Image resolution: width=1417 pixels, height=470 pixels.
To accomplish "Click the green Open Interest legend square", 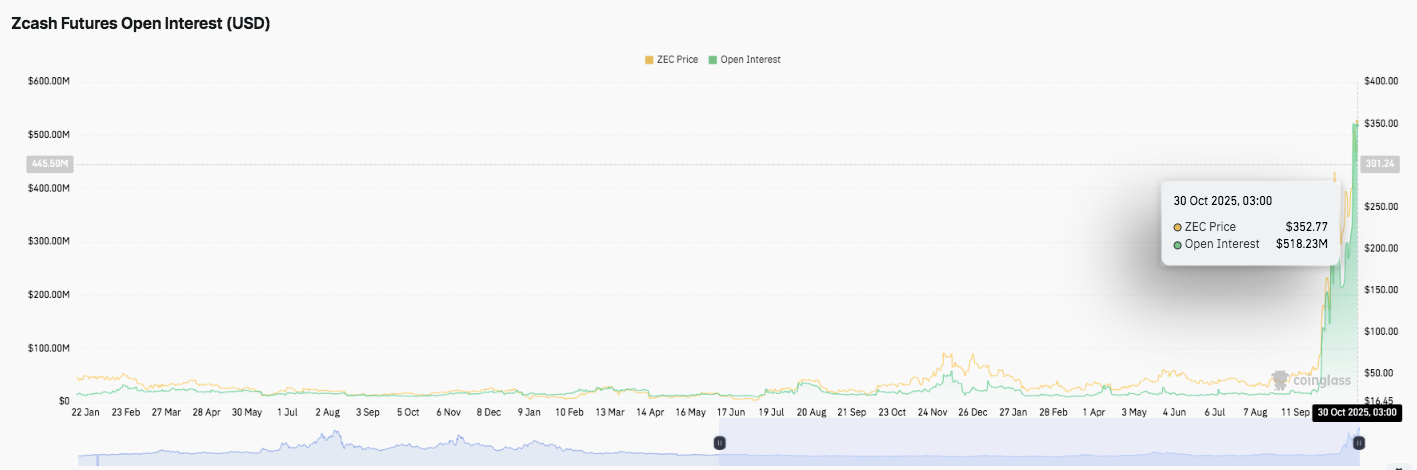I will click(x=713, y=60).
